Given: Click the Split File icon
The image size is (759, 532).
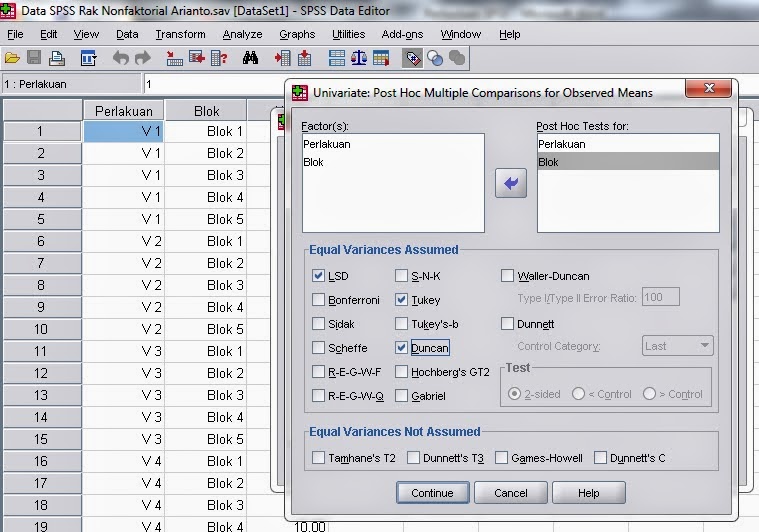Looking at the screenshot, I should click(336, 59).
